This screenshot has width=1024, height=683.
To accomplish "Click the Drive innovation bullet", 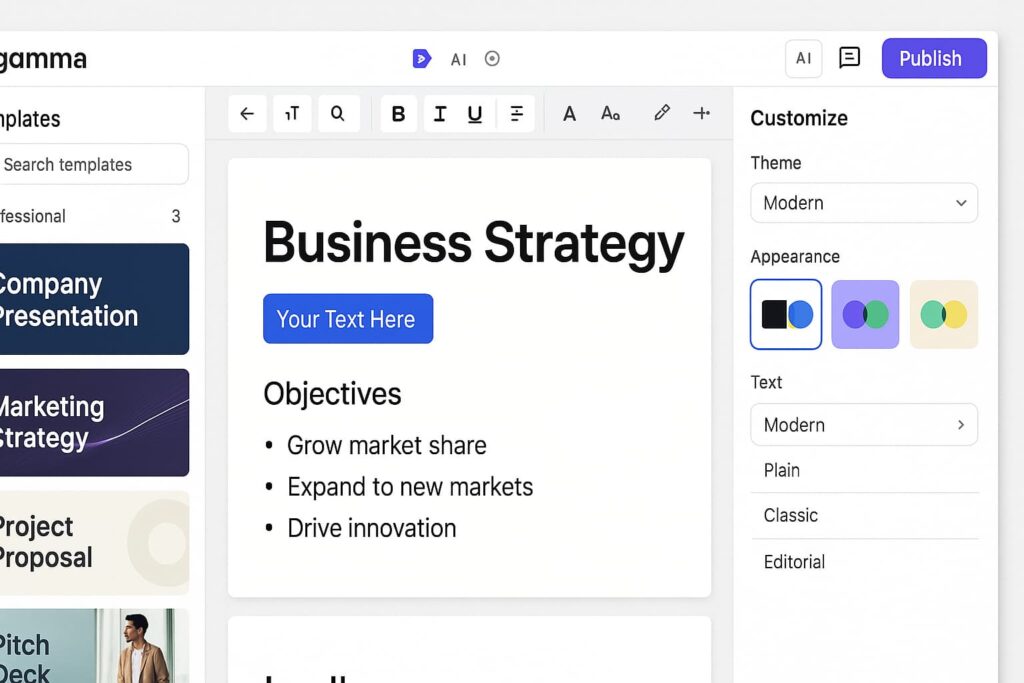I will [372, 528].
